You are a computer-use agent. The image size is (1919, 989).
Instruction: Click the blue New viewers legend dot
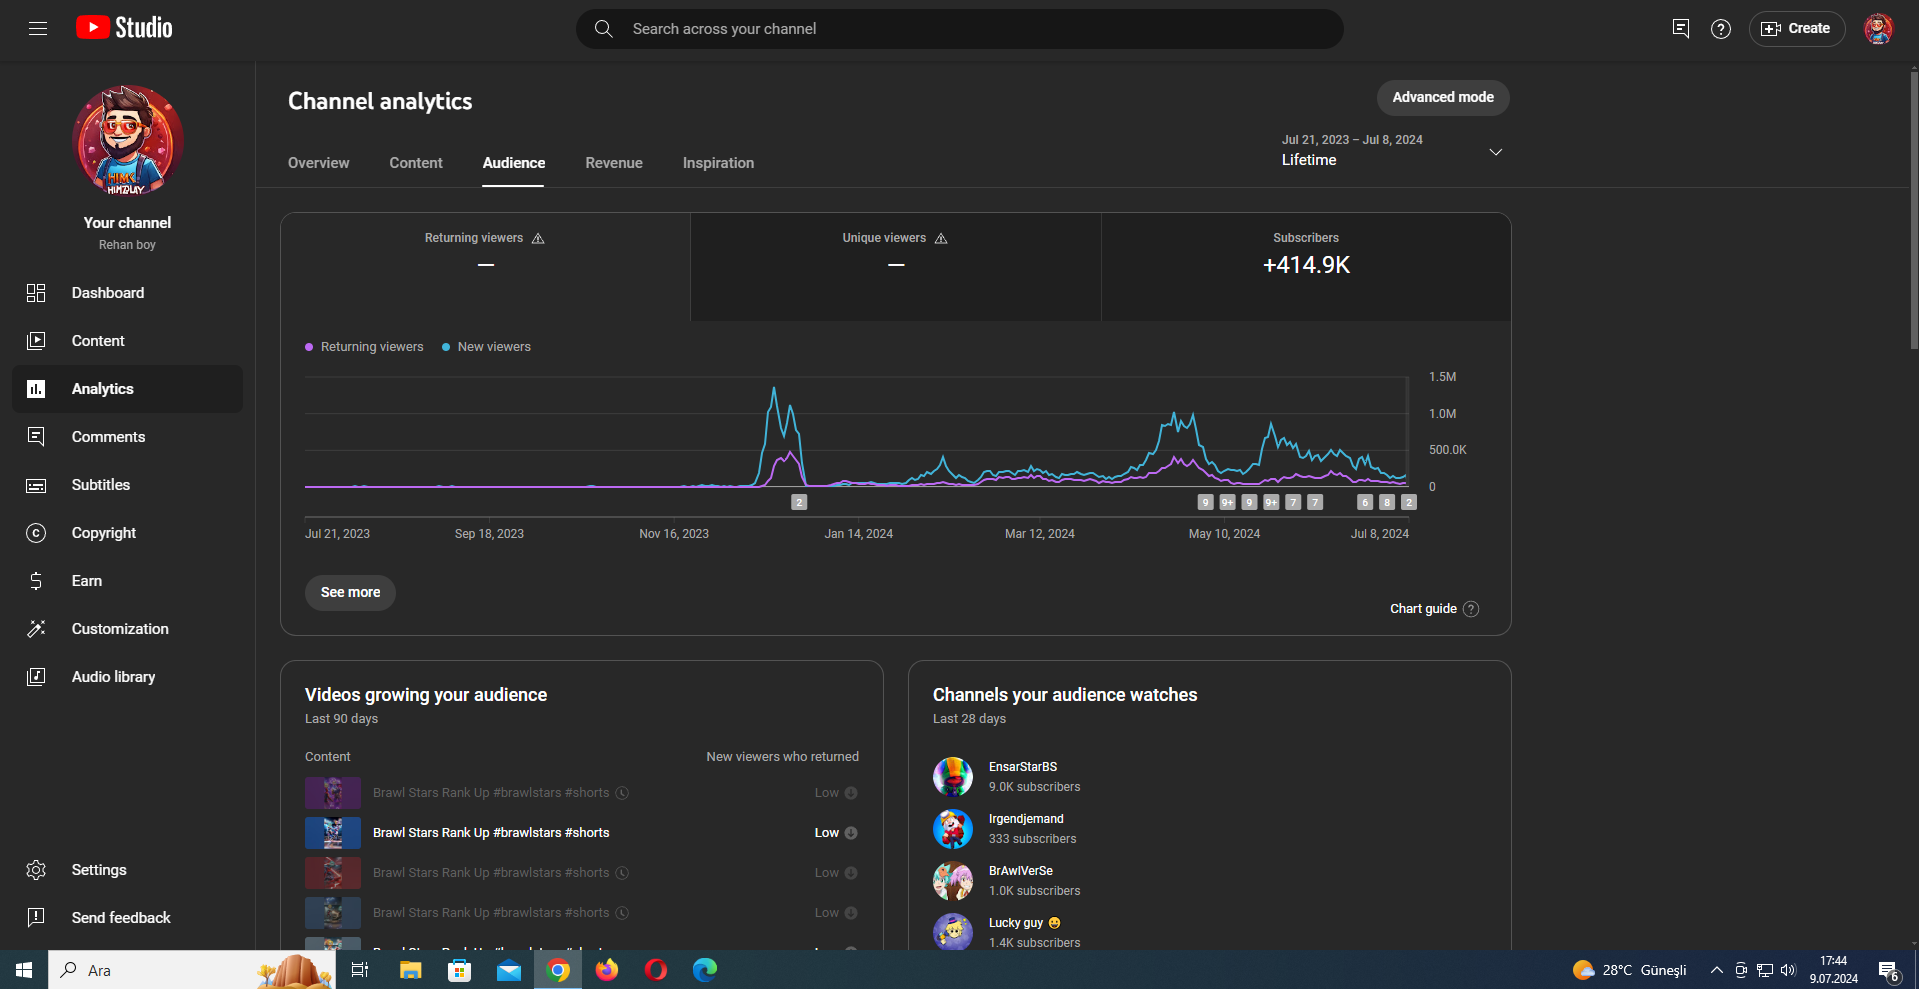446,347
